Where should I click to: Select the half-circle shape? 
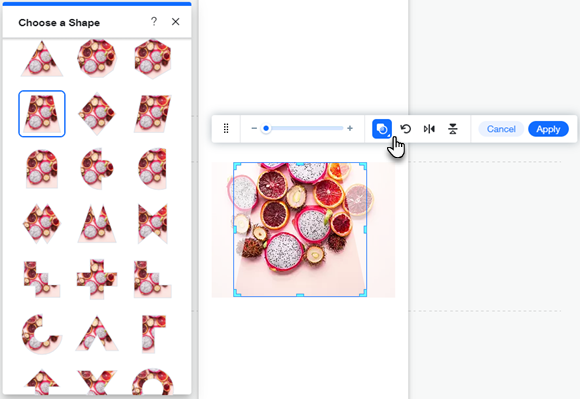(152, 169)
